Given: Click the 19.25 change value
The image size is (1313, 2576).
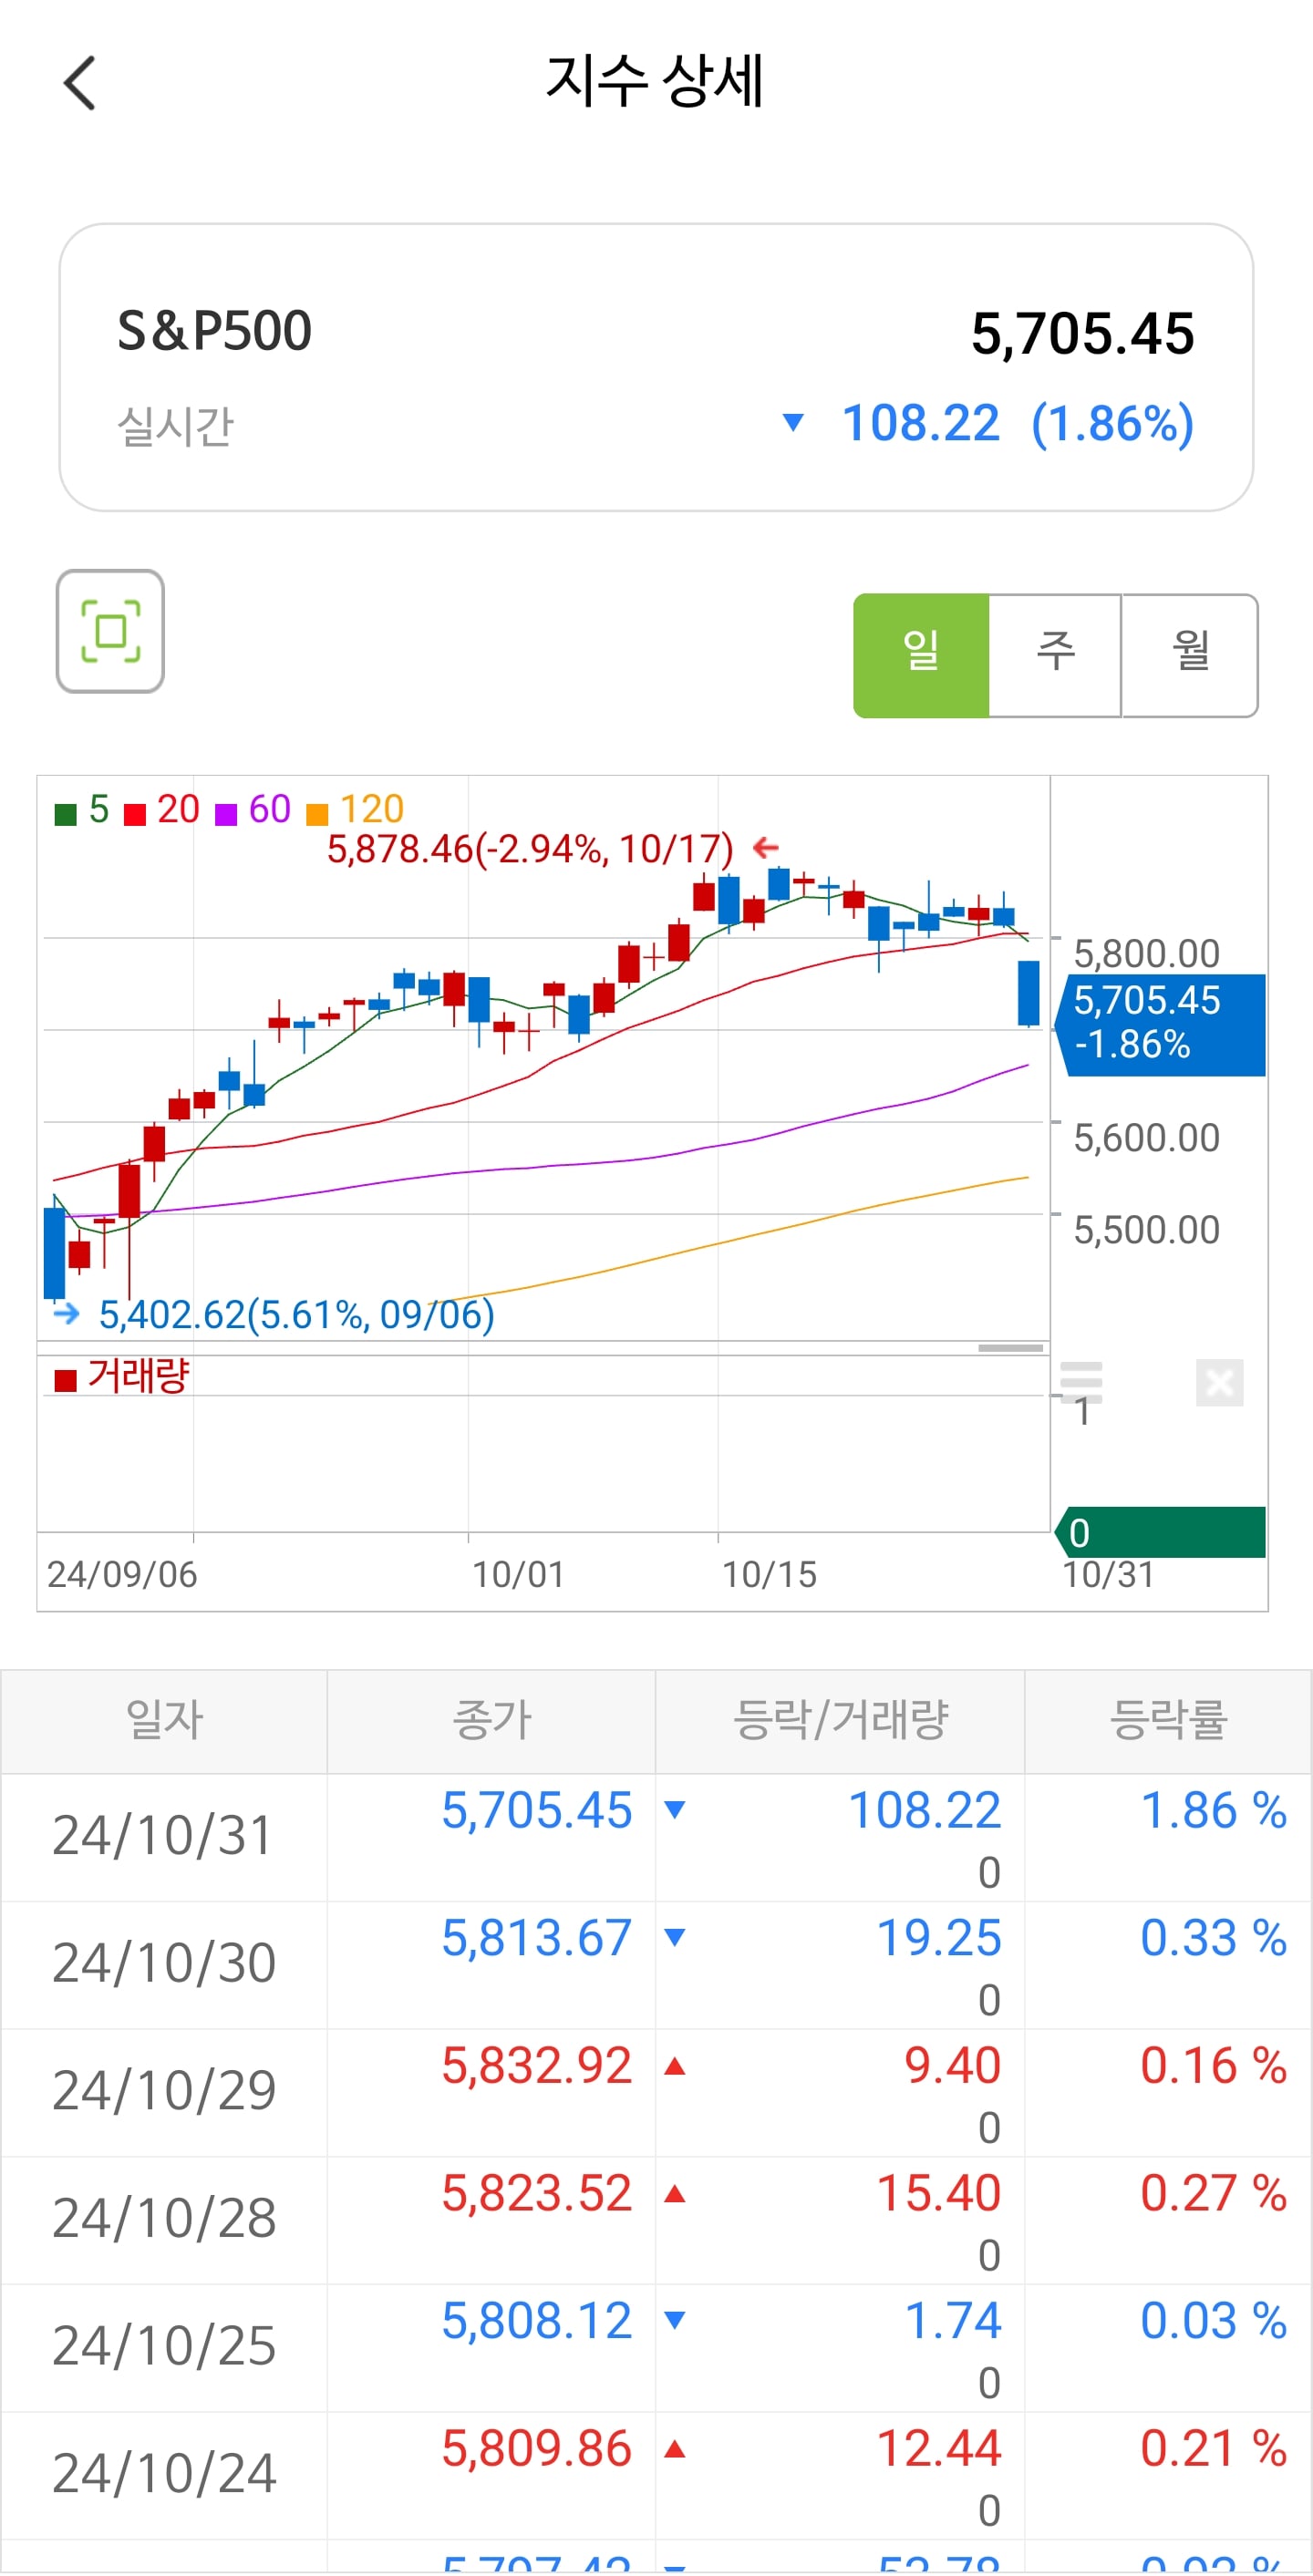Looking at the screenshot, I should pyautogui.click(x=939, y=1938).
